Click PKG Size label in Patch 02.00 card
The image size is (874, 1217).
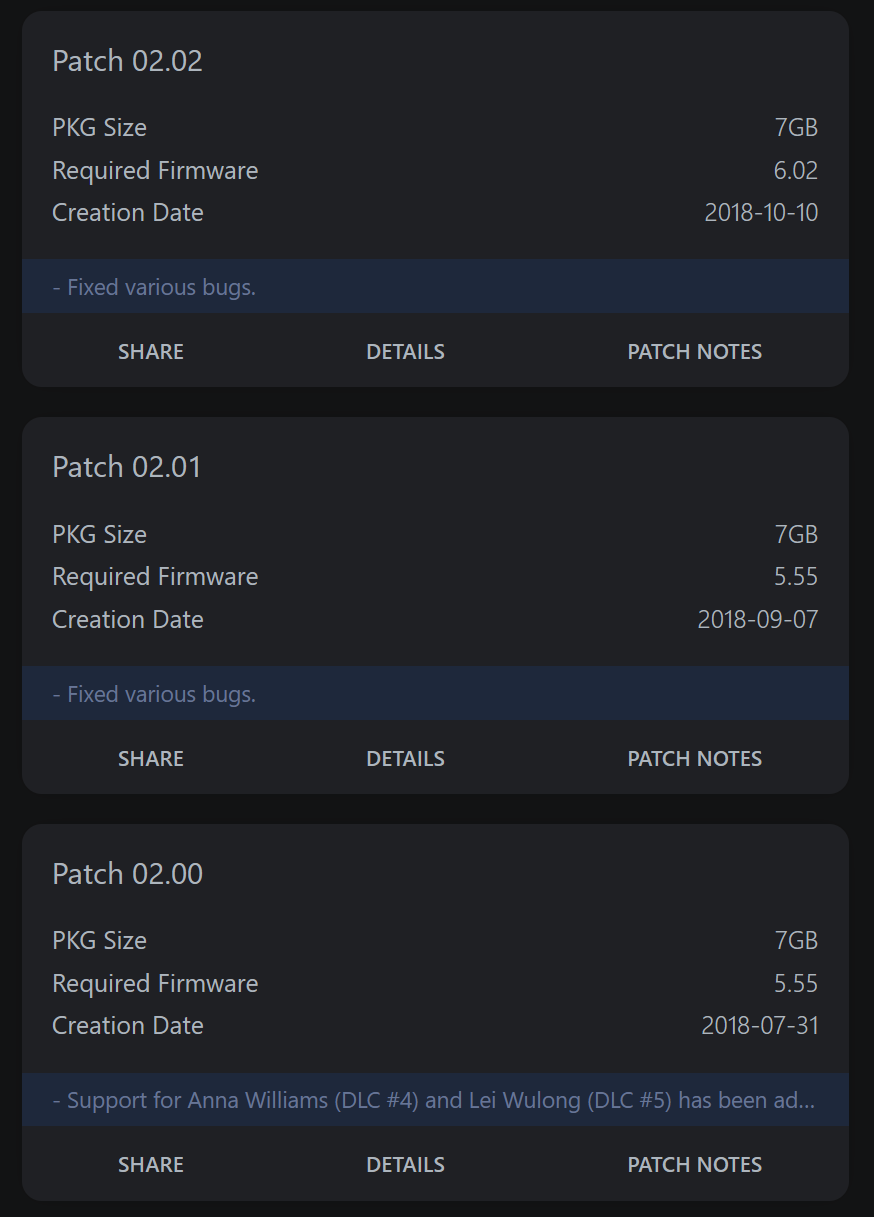tap(99, 941)
